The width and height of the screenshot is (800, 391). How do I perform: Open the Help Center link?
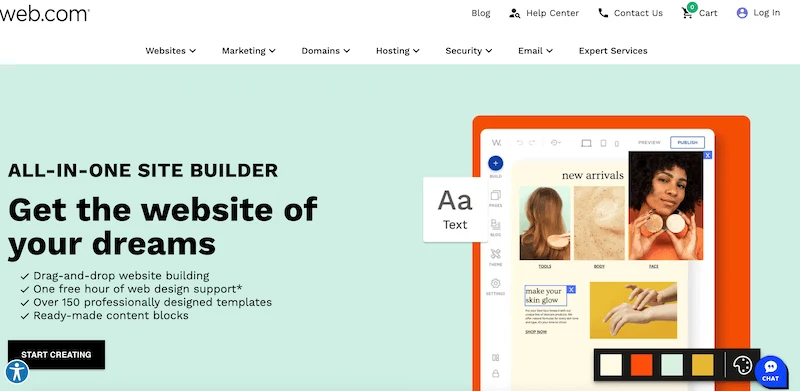(553, 13)
